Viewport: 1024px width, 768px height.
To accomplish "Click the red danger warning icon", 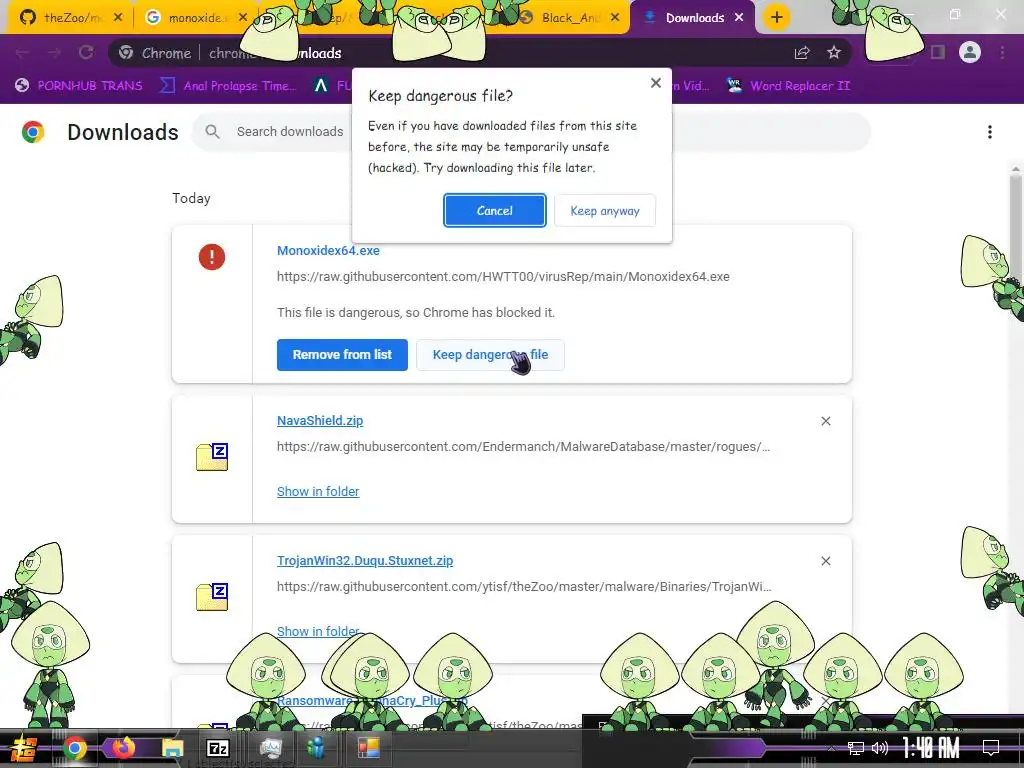I will click(212, 257).
